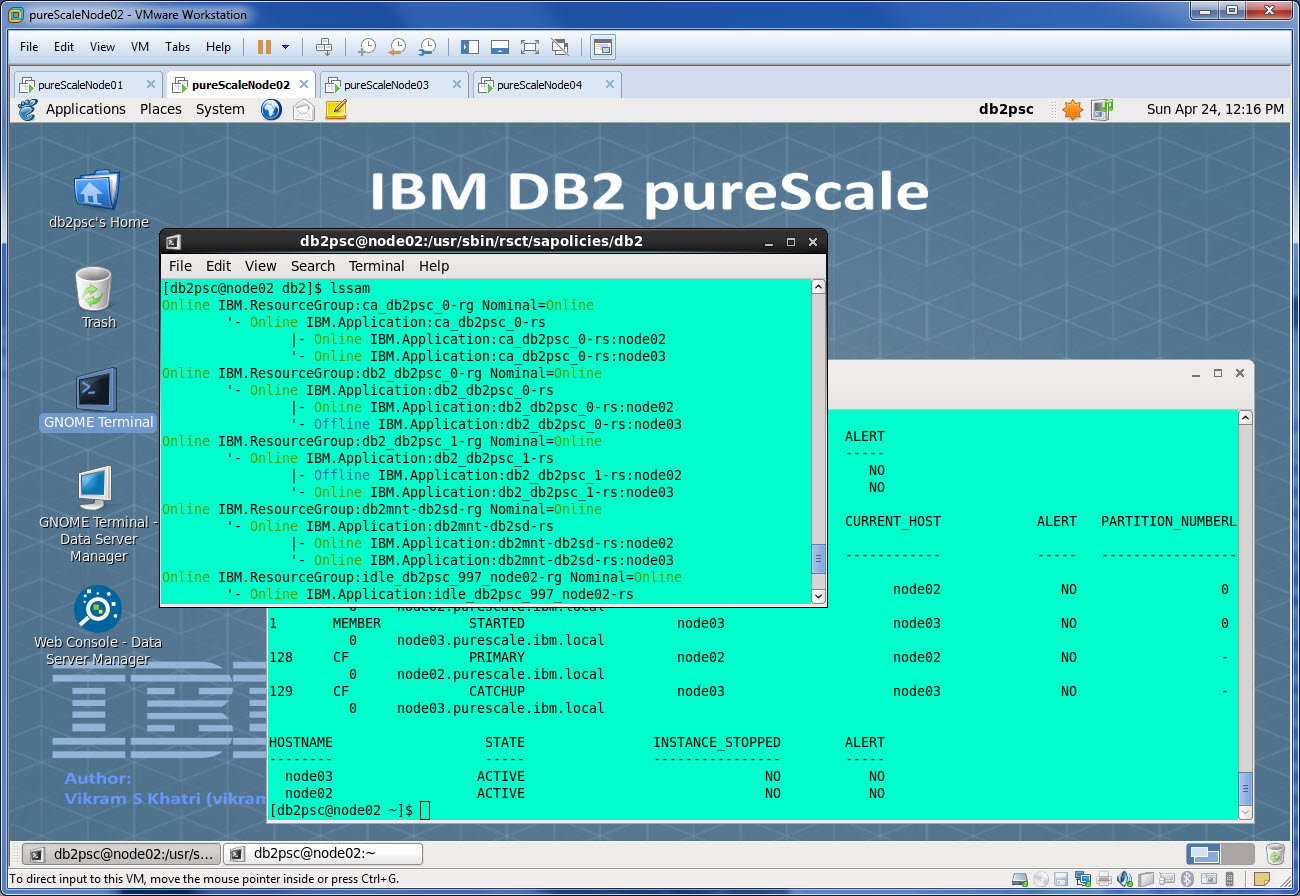Click the hard disk device status icon
Viewport: 1300px width, 896px height.
1020,879
